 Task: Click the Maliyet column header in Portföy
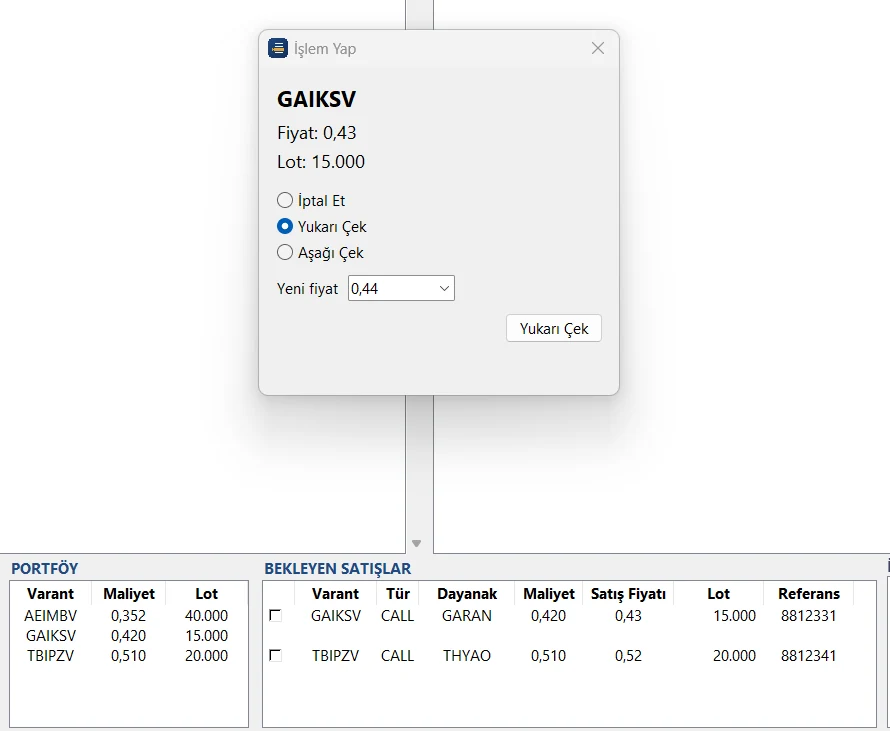coord(129,594)
